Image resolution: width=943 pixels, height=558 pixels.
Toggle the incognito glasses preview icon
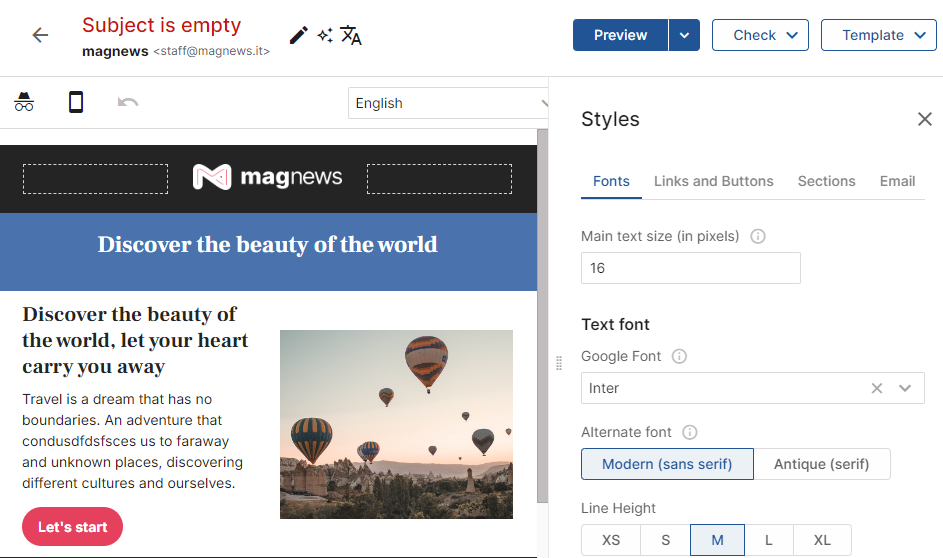click(24, 102)
